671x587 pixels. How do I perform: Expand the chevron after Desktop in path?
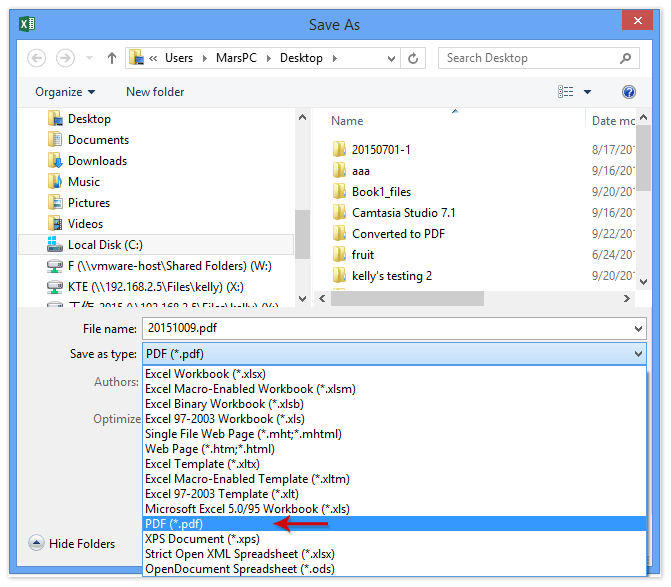click(x=335, y=58)
